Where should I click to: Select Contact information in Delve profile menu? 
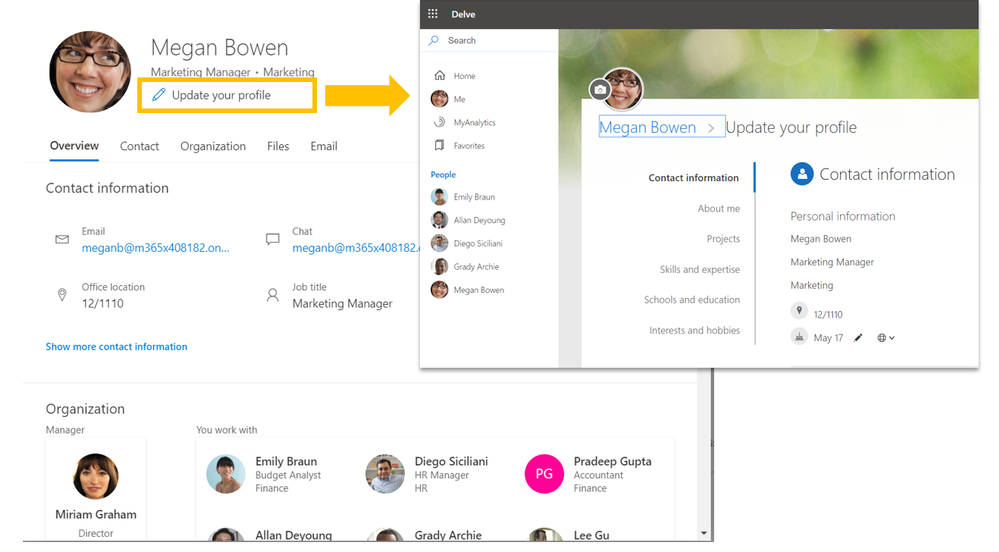(694, 178)
